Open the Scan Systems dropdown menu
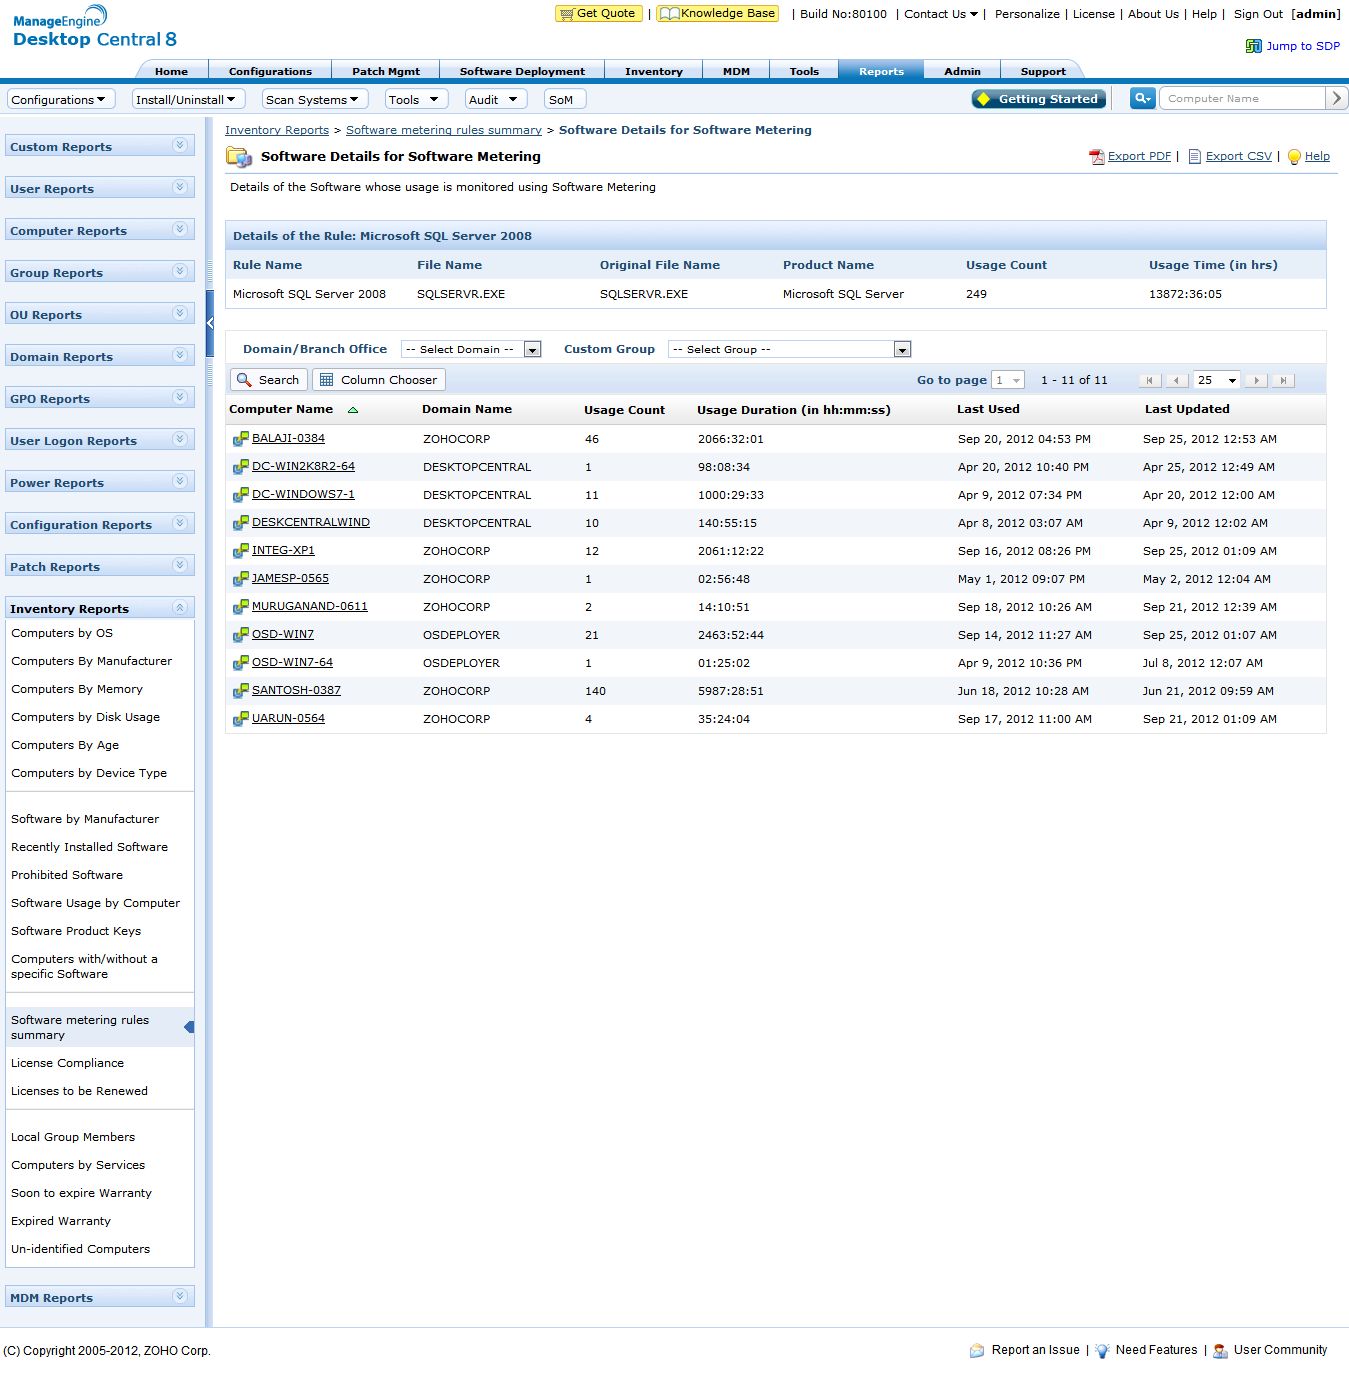 [314, 100]
